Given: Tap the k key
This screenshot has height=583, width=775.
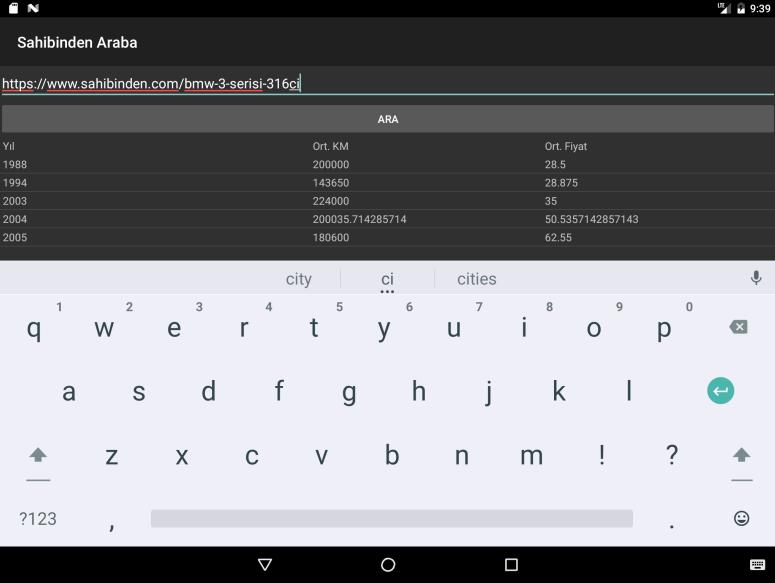Looking at the screenshot, I should (x=559, y=391).
